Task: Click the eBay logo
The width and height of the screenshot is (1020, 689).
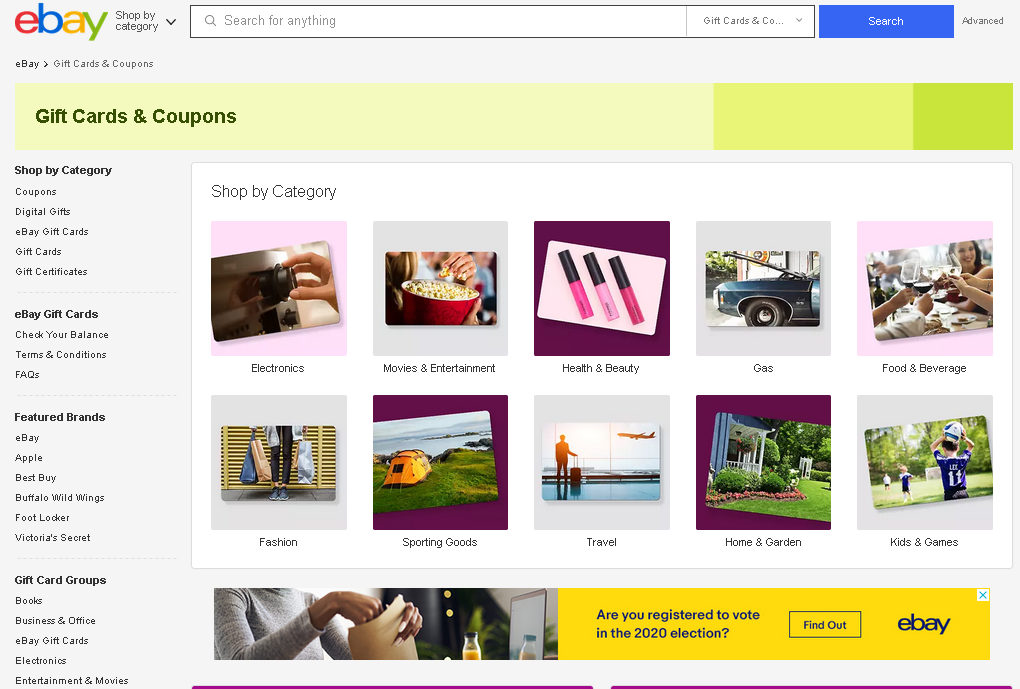Action: (x=60, y=21)
